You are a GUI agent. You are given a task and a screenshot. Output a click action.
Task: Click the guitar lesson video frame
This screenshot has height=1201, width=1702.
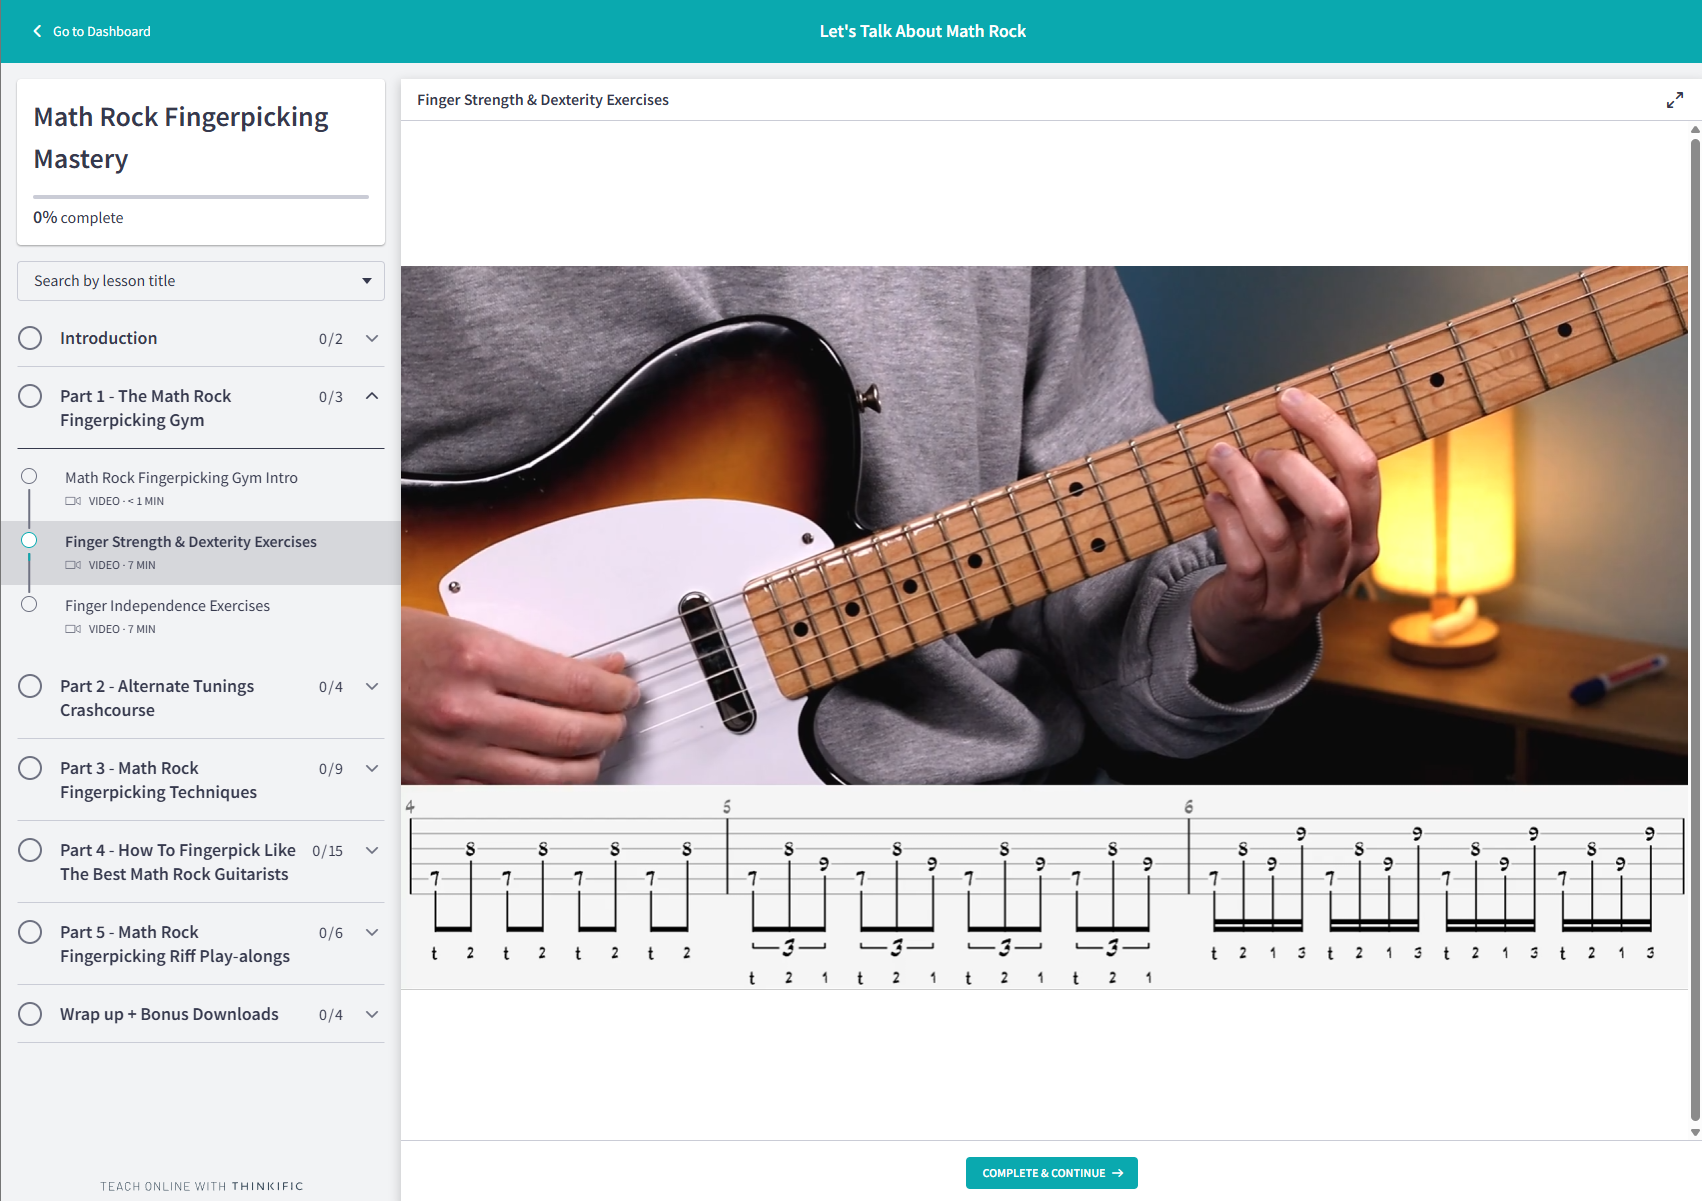click(1044, 525)
